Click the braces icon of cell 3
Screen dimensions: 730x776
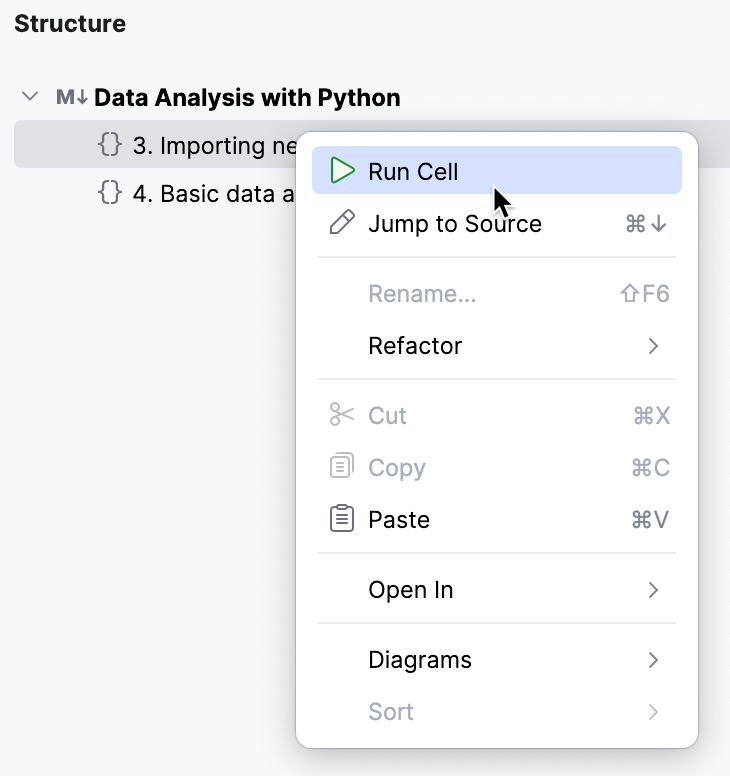[x=110, y=145]
